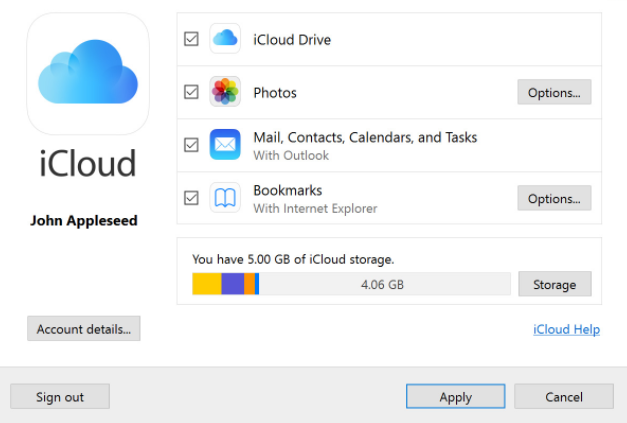
Task: Toggle Mail, Contacts, Calendars, and Tasks checkbox
Action: [191, 145]
